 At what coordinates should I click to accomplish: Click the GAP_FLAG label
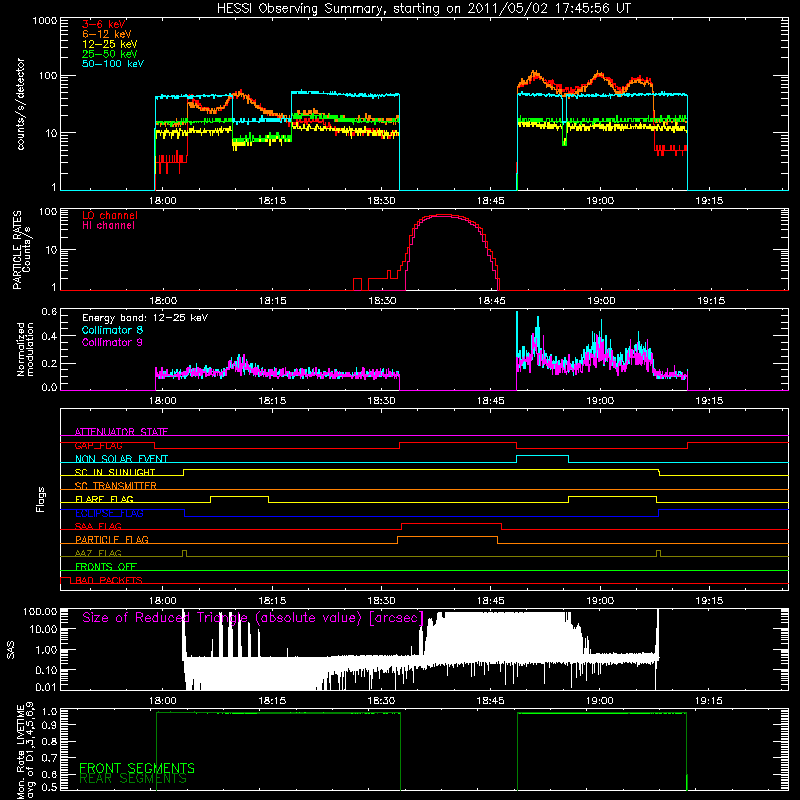tap(98, 445)
